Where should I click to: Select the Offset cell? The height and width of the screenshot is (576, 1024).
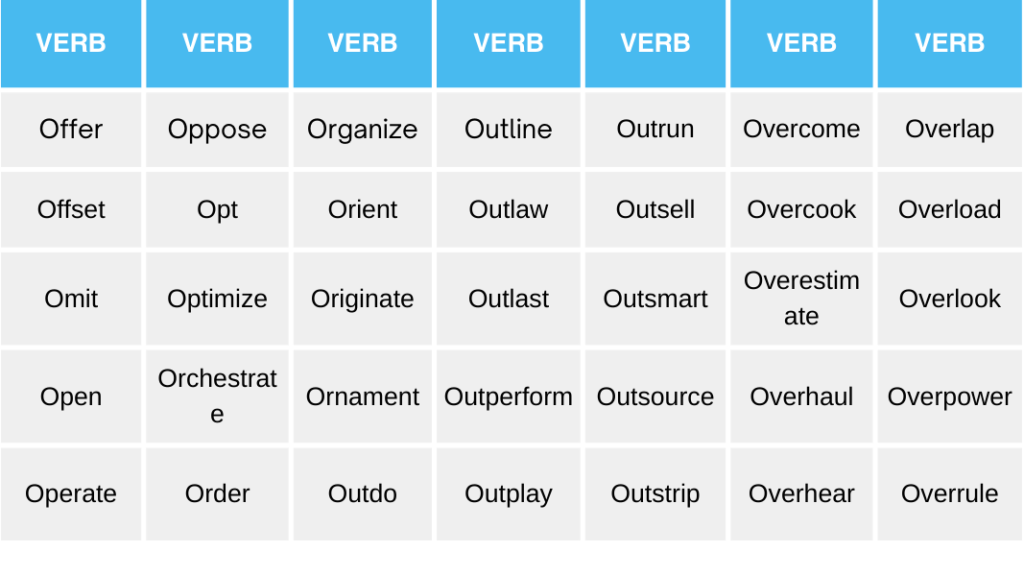(x=71, y=209)
